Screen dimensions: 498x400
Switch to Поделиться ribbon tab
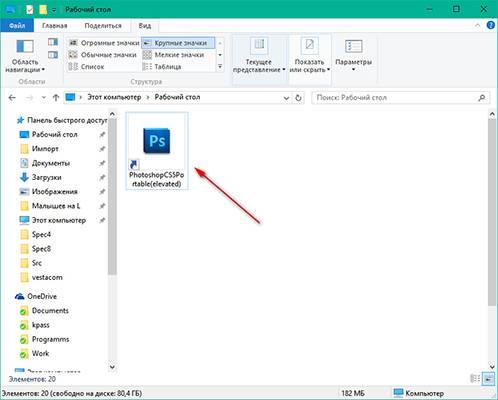(x=103, y=26)
